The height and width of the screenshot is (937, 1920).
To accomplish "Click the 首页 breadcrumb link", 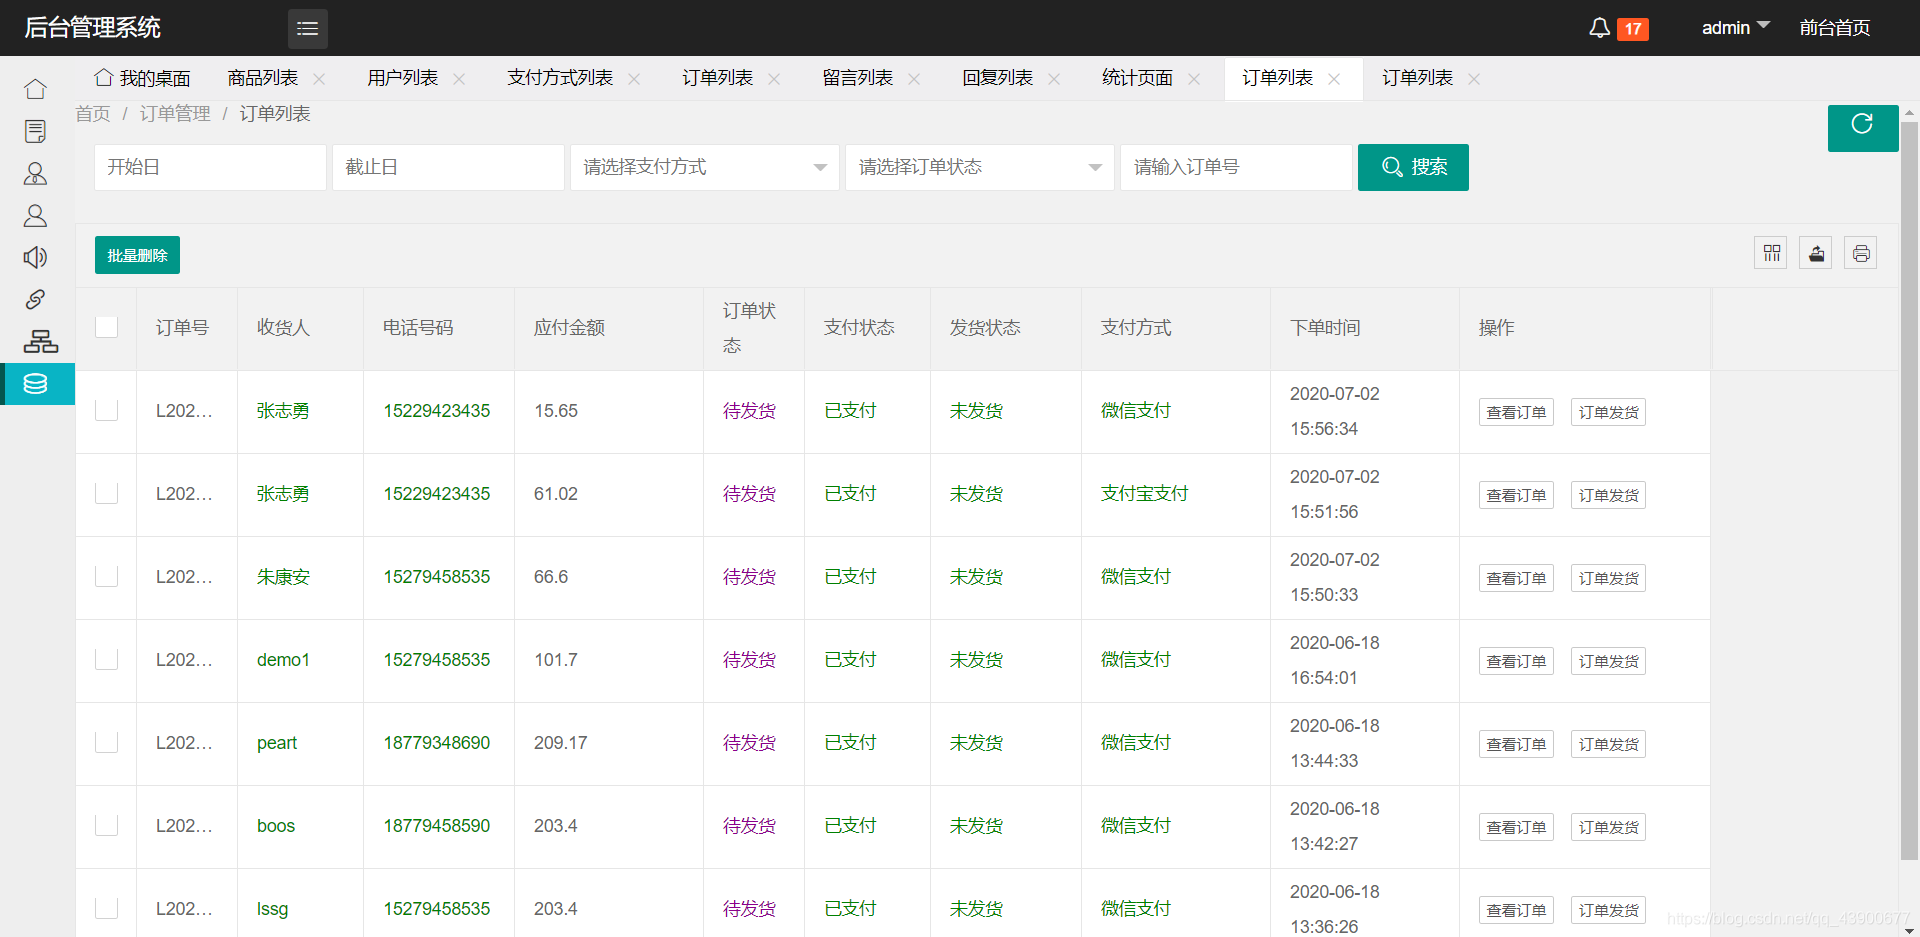I will point(93,114).
